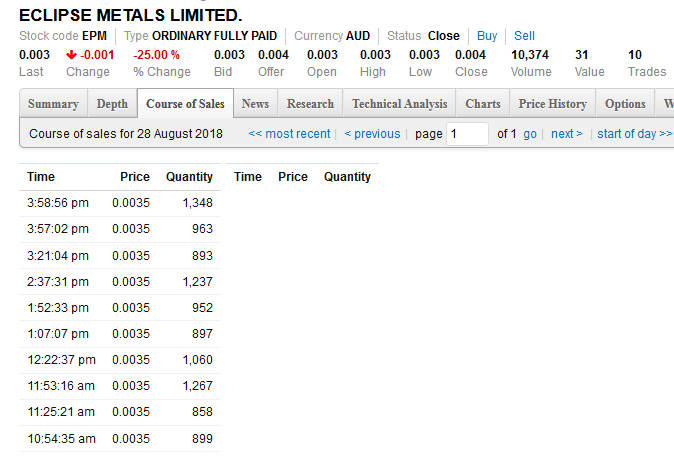Click the Status Close value
Viewport: 674px width, 460px height.
pos(444,36)
